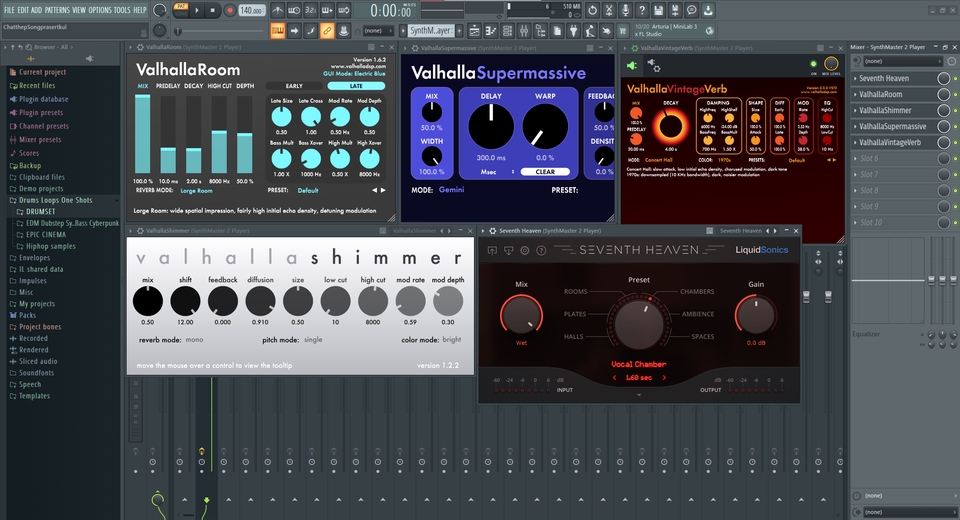Open the FILE menu
960x520 pixels.
(9, 10)
